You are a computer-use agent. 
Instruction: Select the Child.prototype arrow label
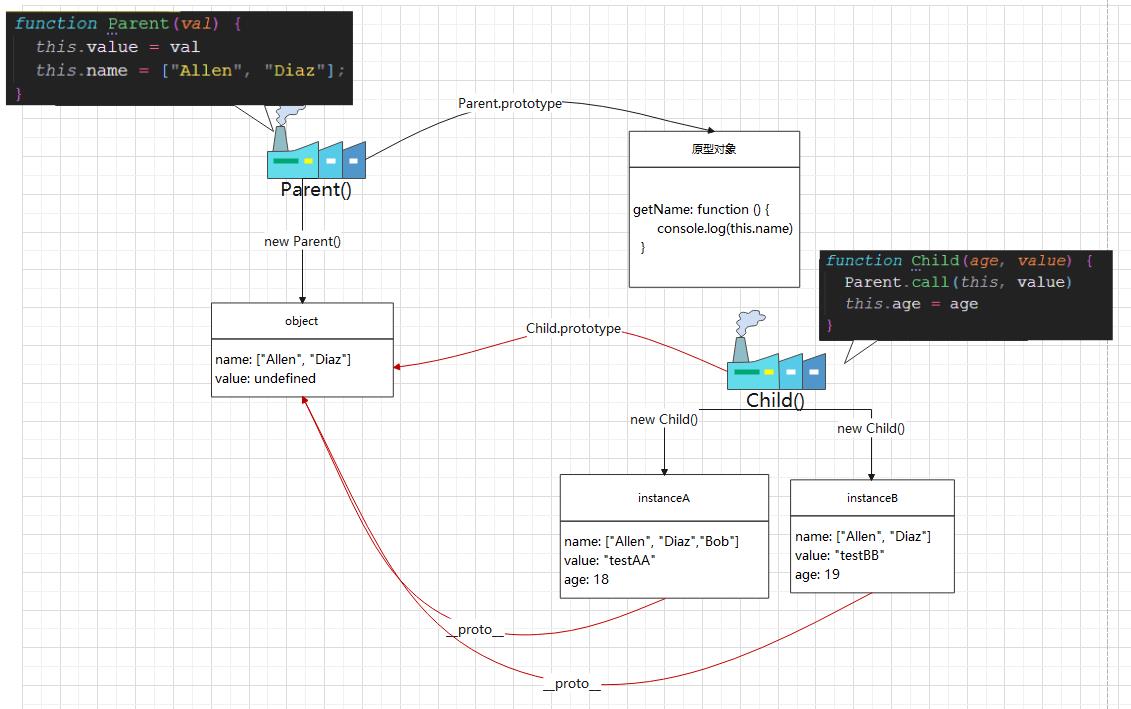[573, 329]
